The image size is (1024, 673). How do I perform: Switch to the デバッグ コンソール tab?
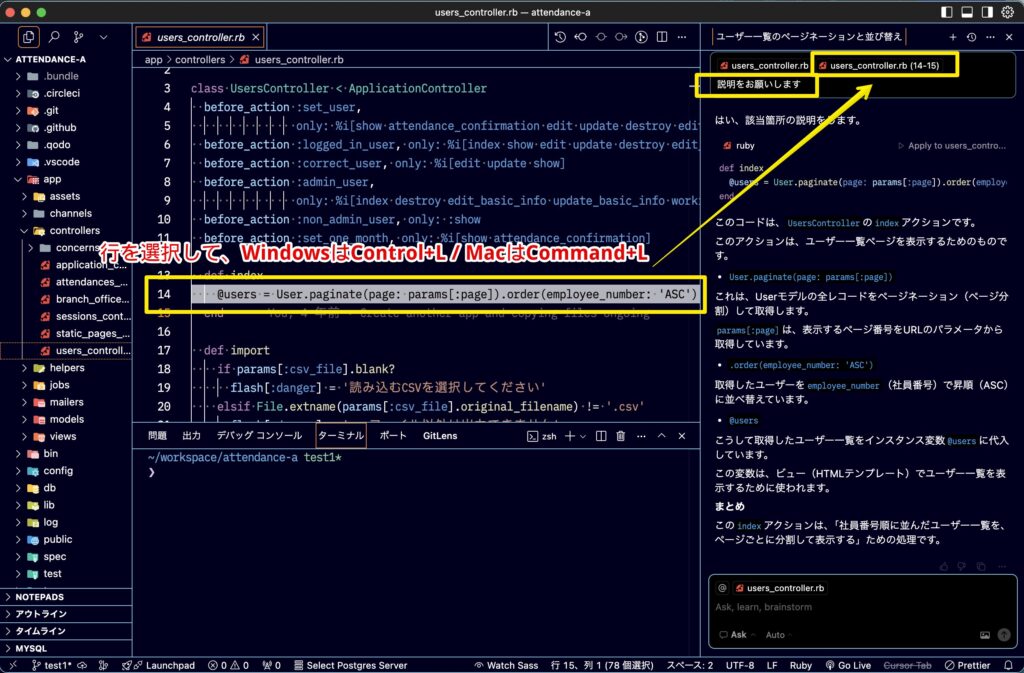coord(259,436)
